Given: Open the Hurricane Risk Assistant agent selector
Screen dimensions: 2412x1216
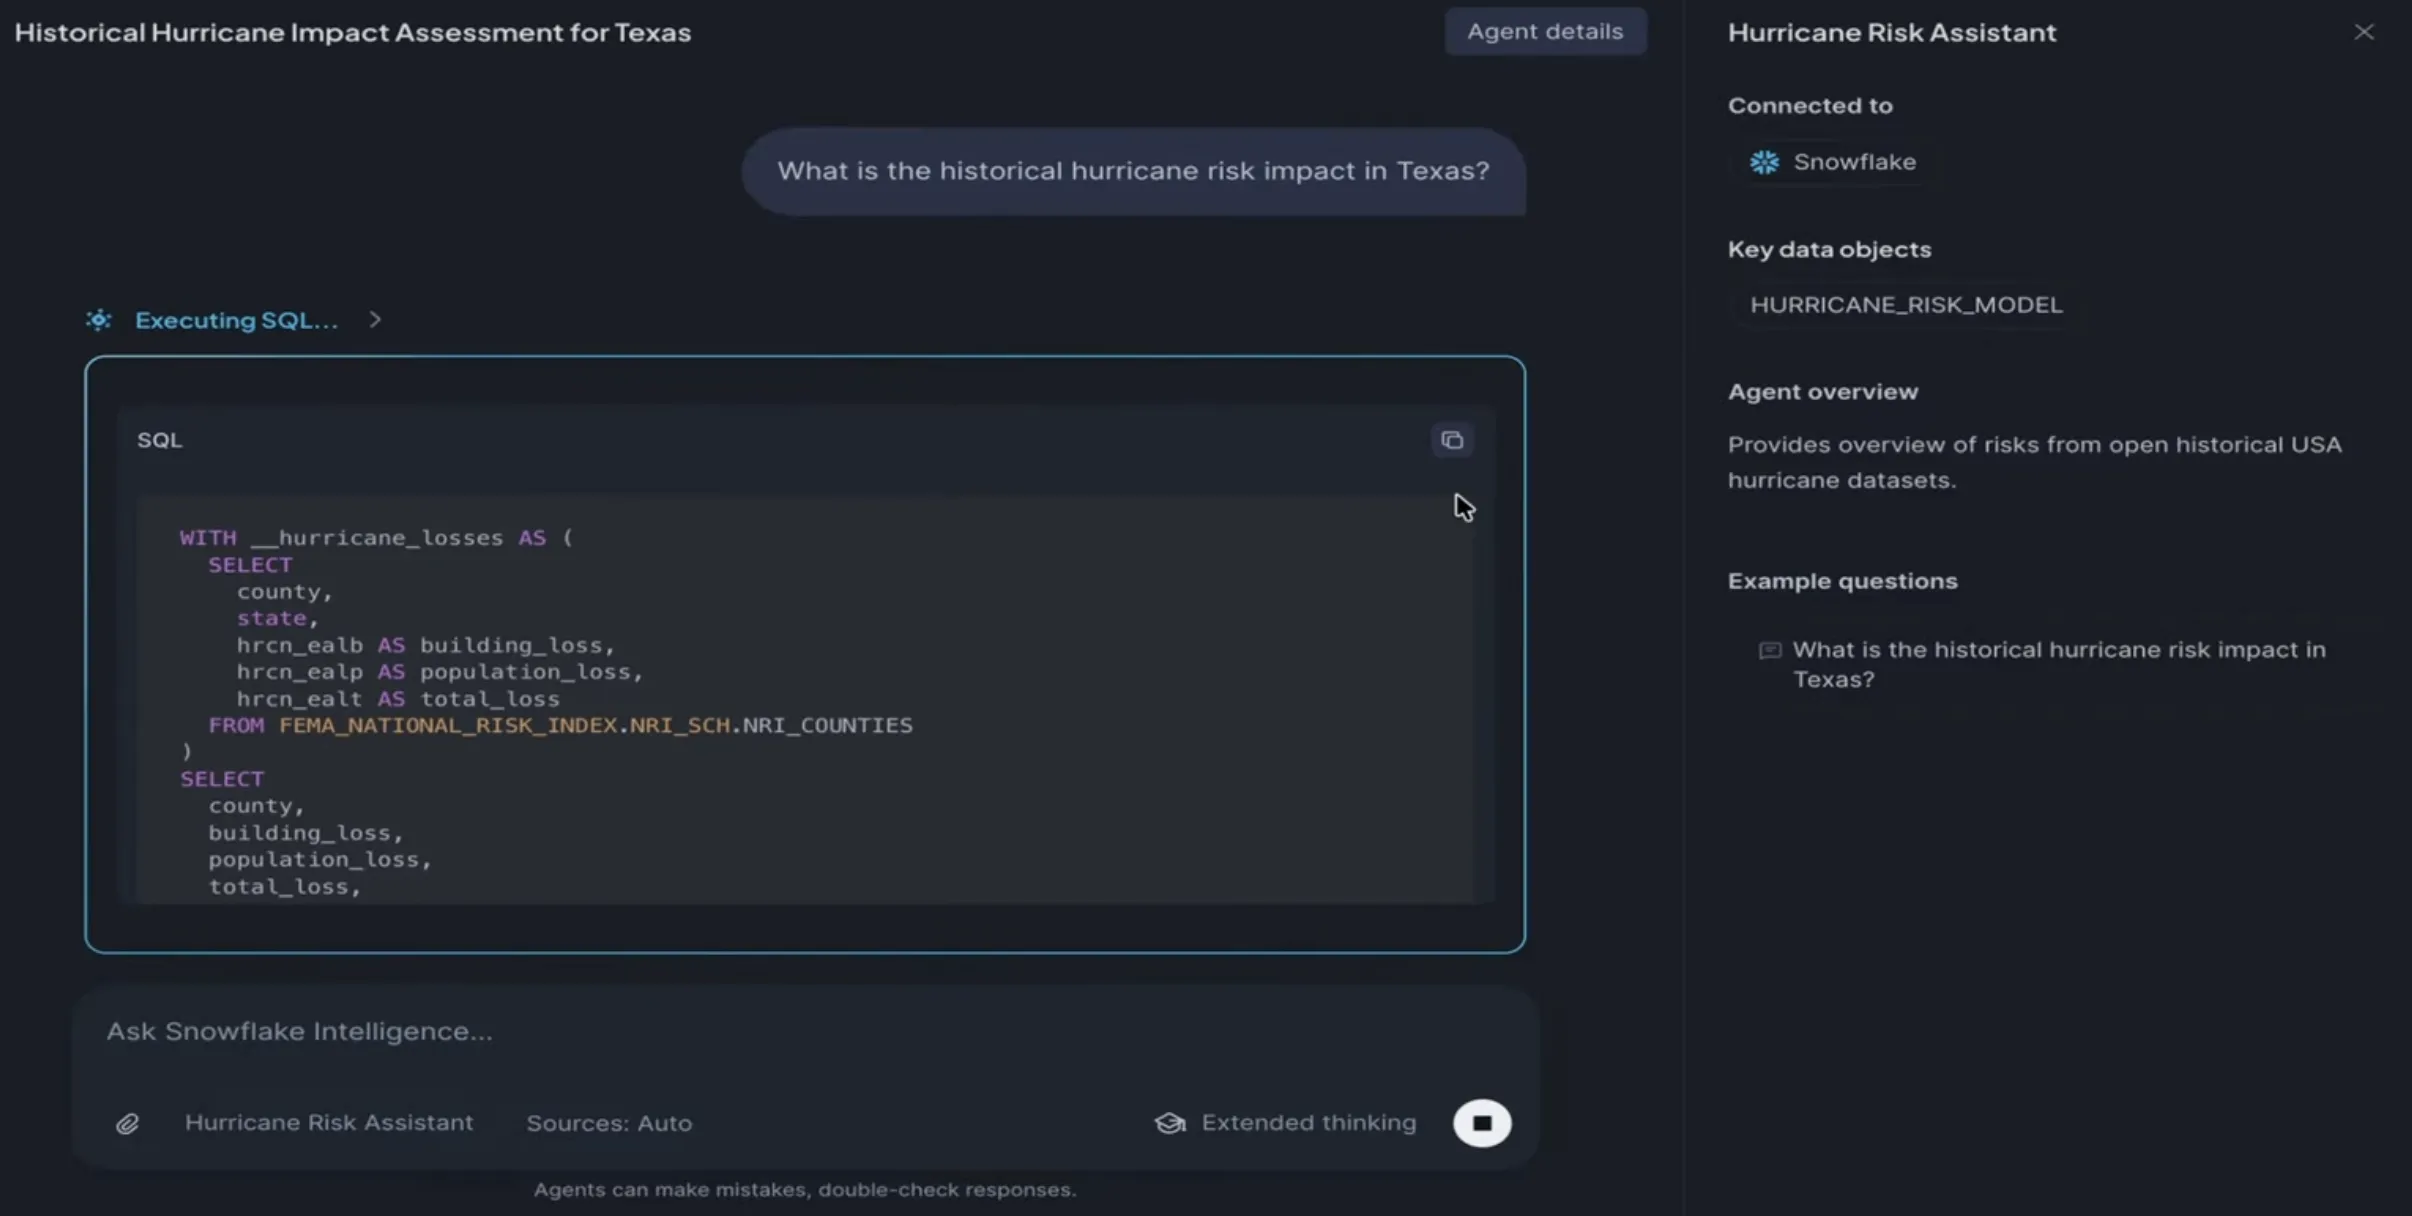Looking at the screenshot, I should click(x=329, y=1122).
